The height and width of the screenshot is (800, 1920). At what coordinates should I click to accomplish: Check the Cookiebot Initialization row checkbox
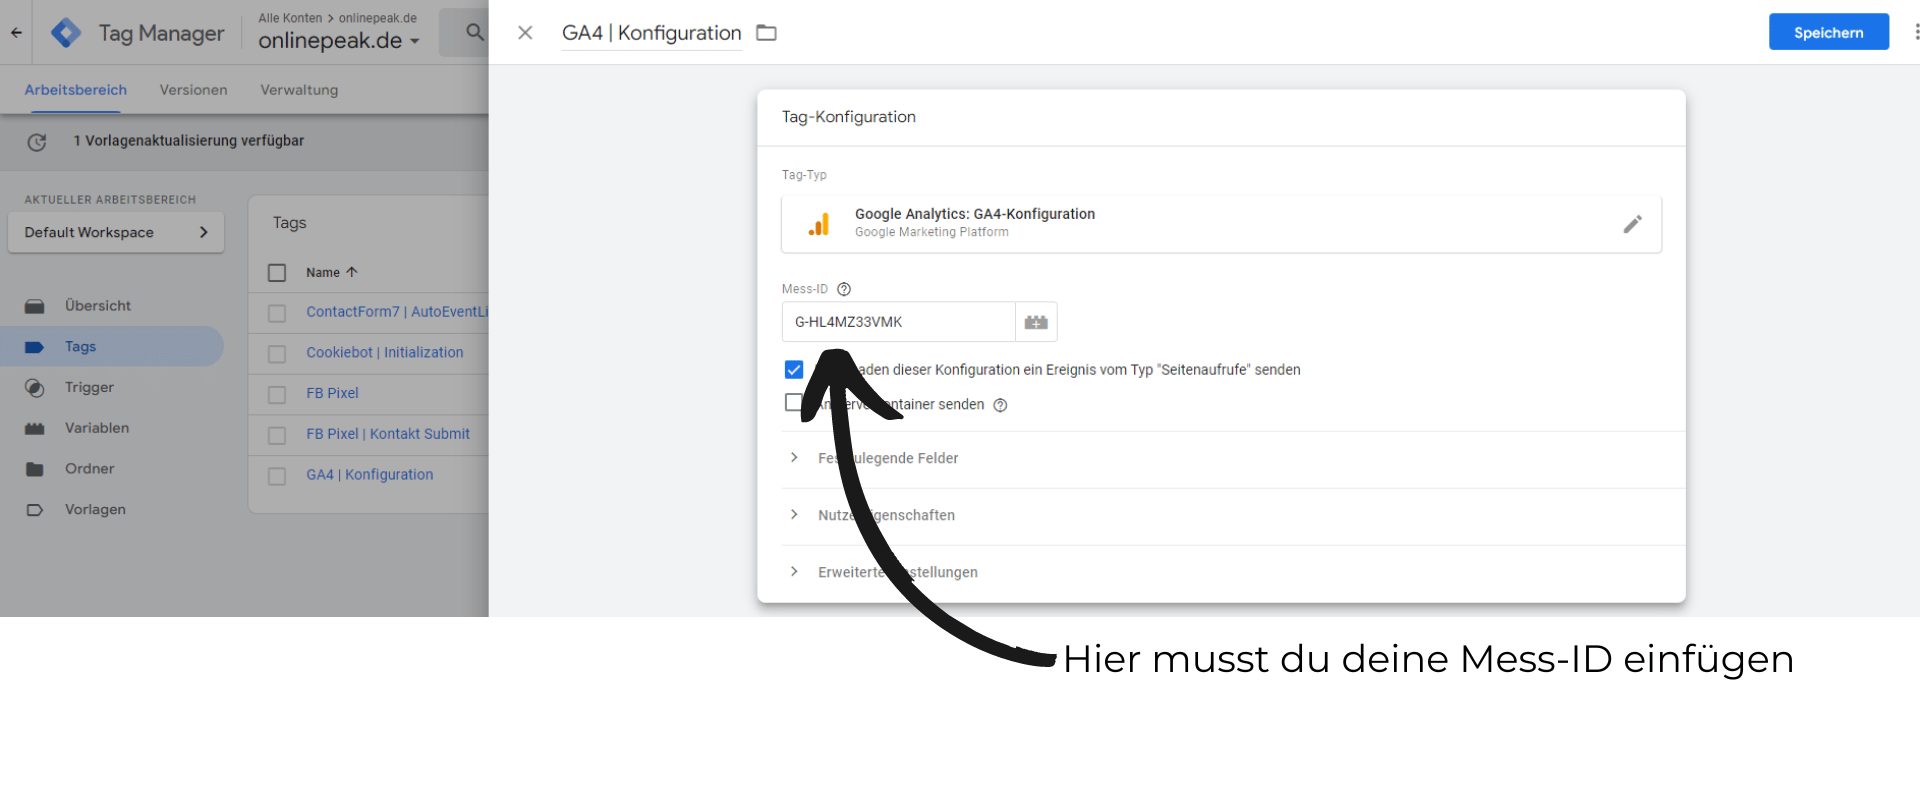[277, 354]
